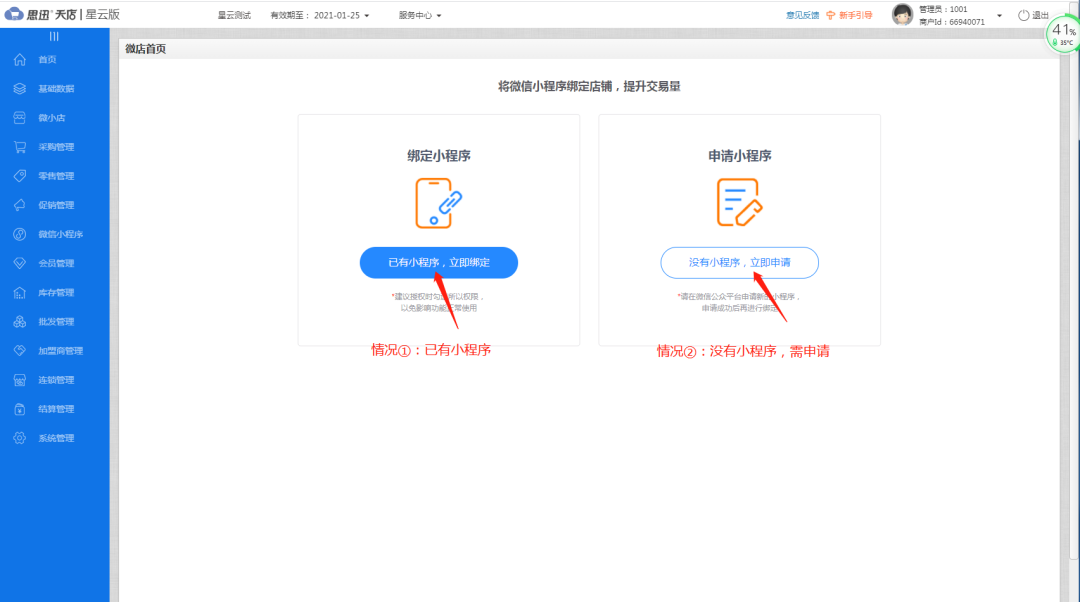Switch to the 微店首页 tab
The width and height of the screenshot is (1080, 602).
(147, 47)
